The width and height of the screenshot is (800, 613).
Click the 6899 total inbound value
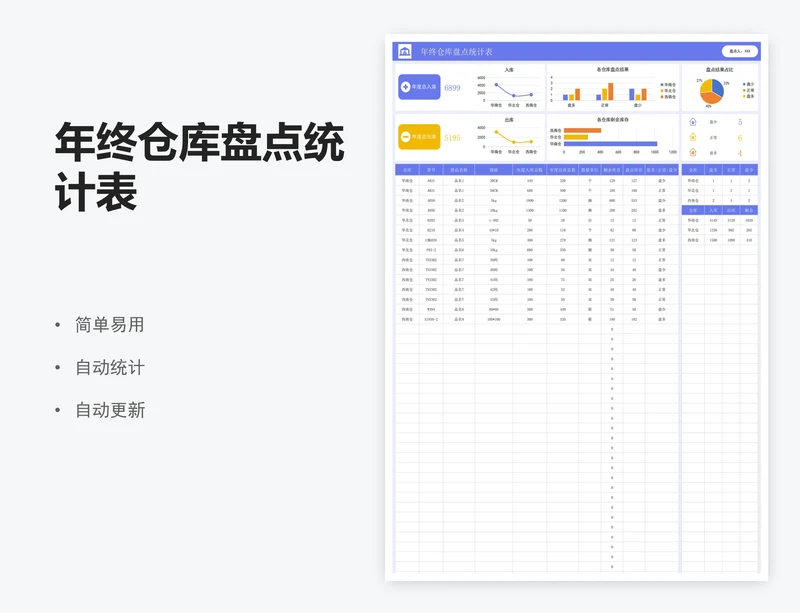click(452, 88)
